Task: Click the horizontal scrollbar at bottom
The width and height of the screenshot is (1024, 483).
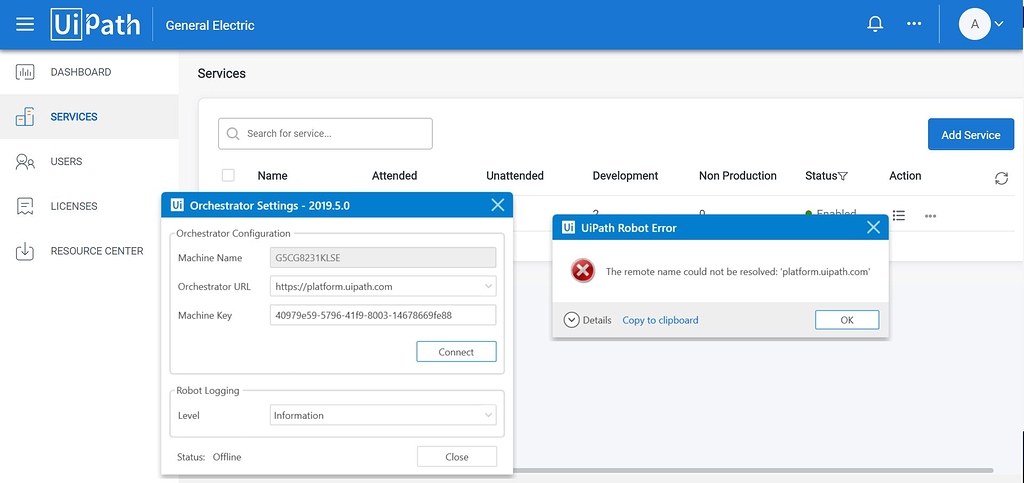Action: click(753, 470)
